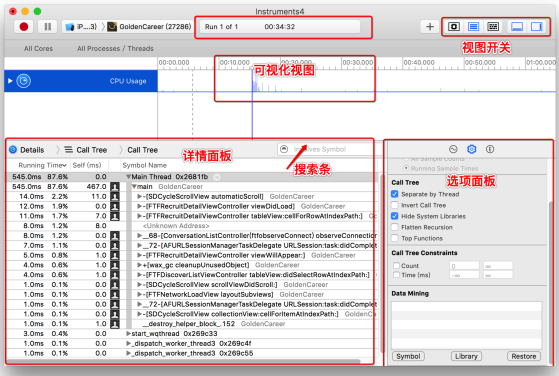The width and height of the screenshot is (559, 376).
Task: Sort by the Running Time column header
Action: [x=42, y=165]
